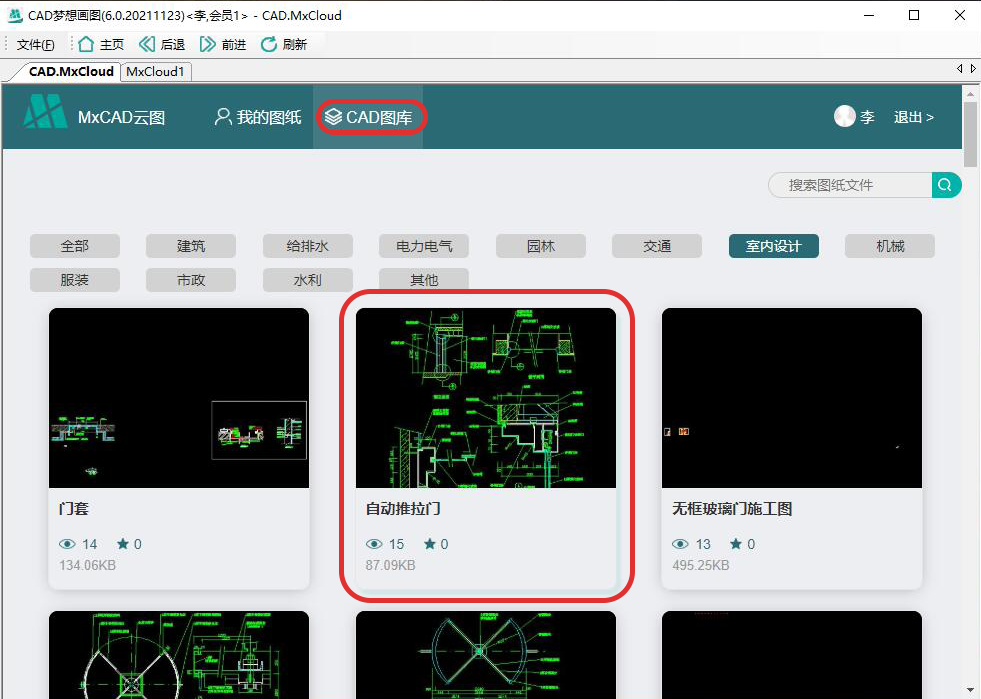Select the 交通 category filter
Image resolution: width=981 pixels, height=699 pixels.
click(x=657, y=246)
